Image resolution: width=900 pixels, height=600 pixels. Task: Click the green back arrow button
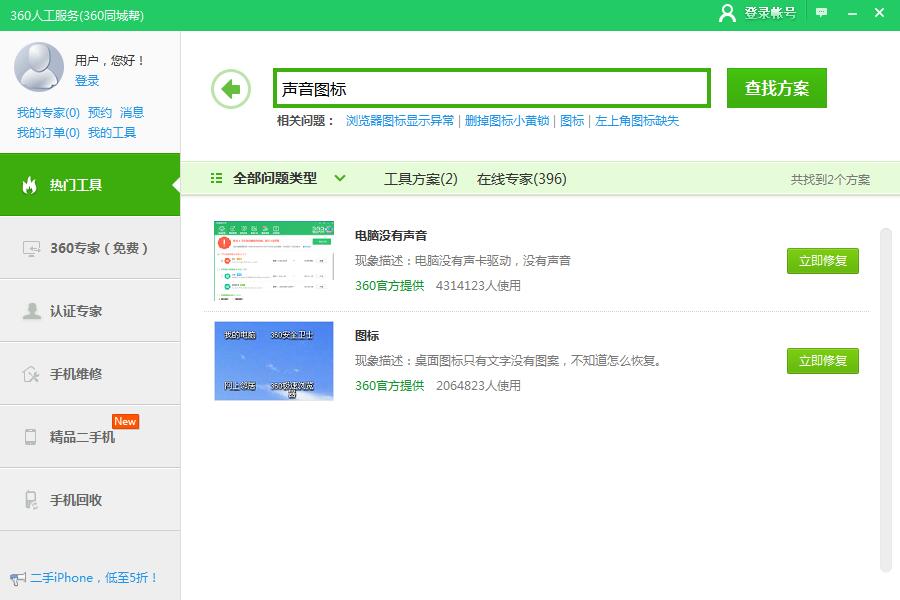pyautogui.click(x=231, y=89)
